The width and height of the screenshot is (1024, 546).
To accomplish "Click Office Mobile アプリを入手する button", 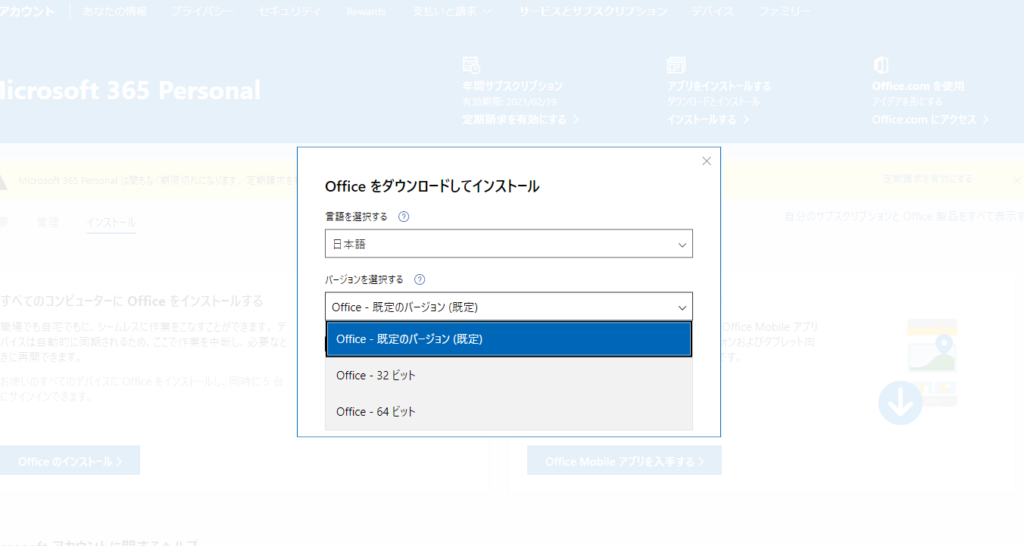I will point(624,460).
